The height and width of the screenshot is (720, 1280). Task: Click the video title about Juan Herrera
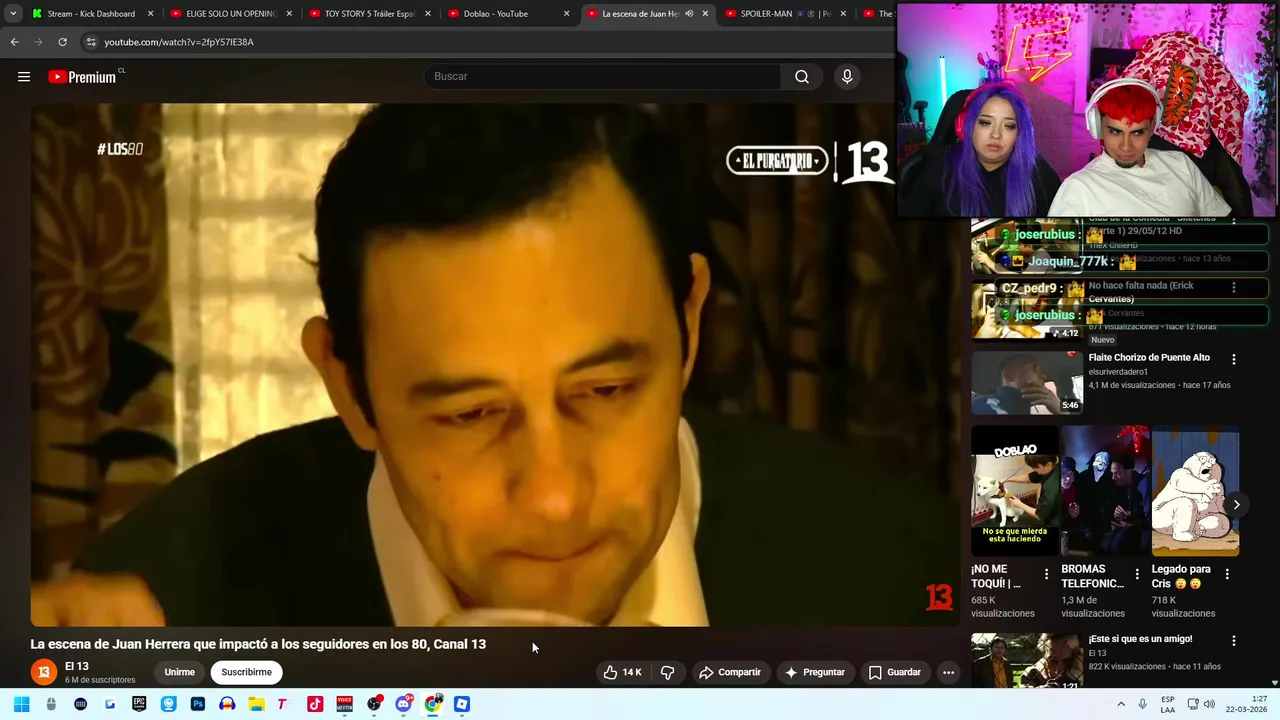pyautogui.click(x=258, y=644)
